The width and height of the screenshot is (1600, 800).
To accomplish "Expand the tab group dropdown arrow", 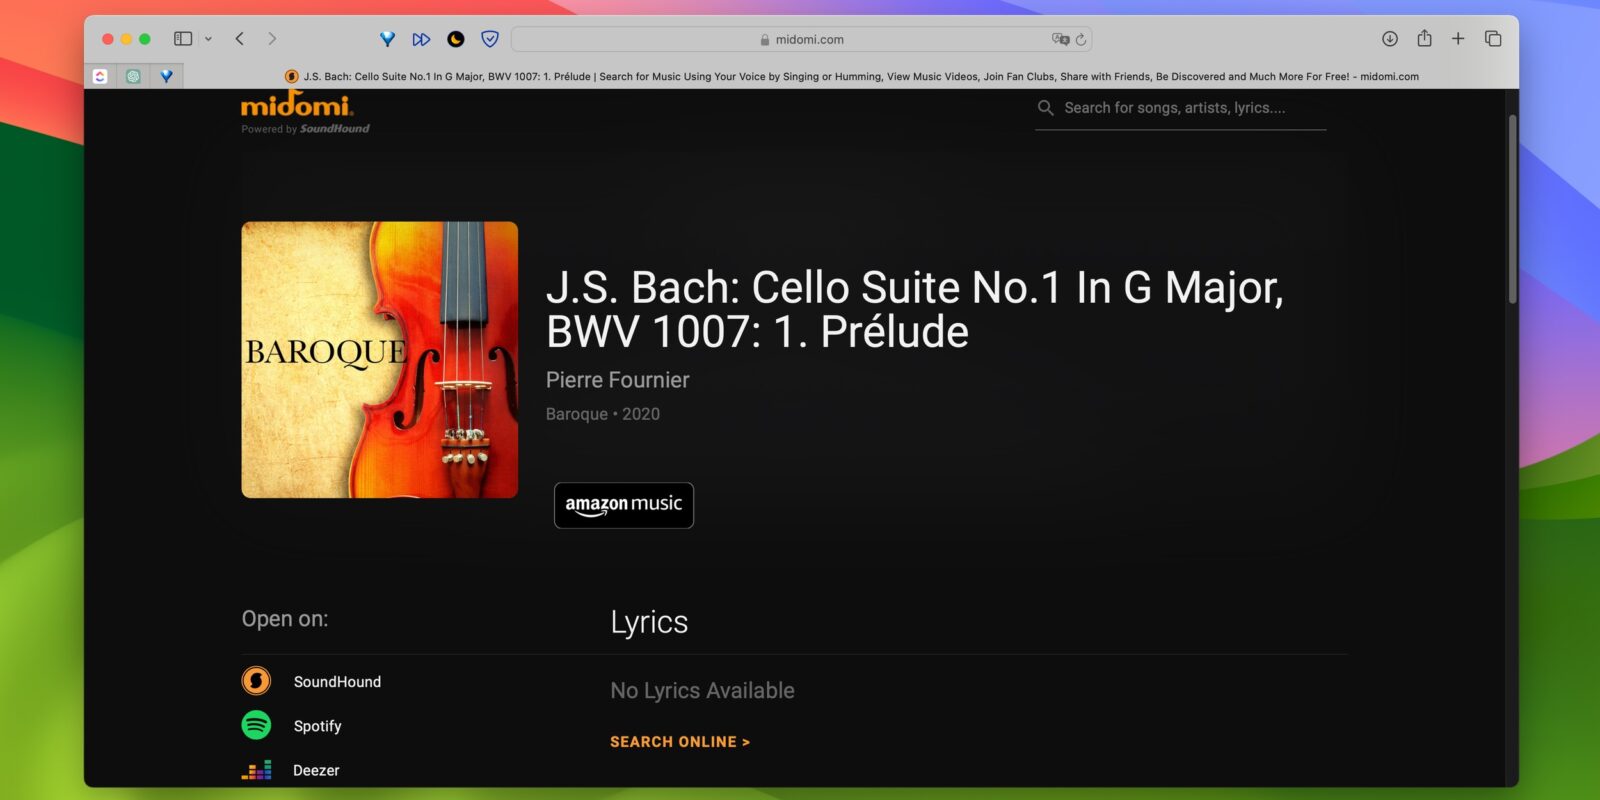I will pyautogui.click(x=208, y=39).
